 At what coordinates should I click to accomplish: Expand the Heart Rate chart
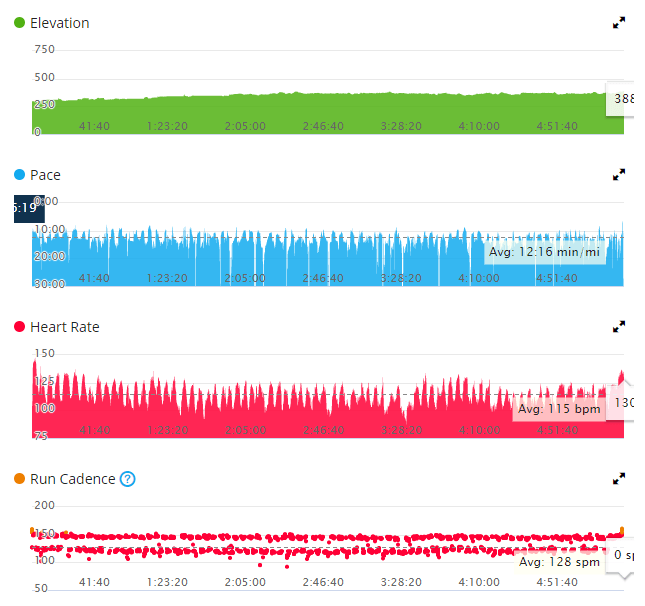619,326
